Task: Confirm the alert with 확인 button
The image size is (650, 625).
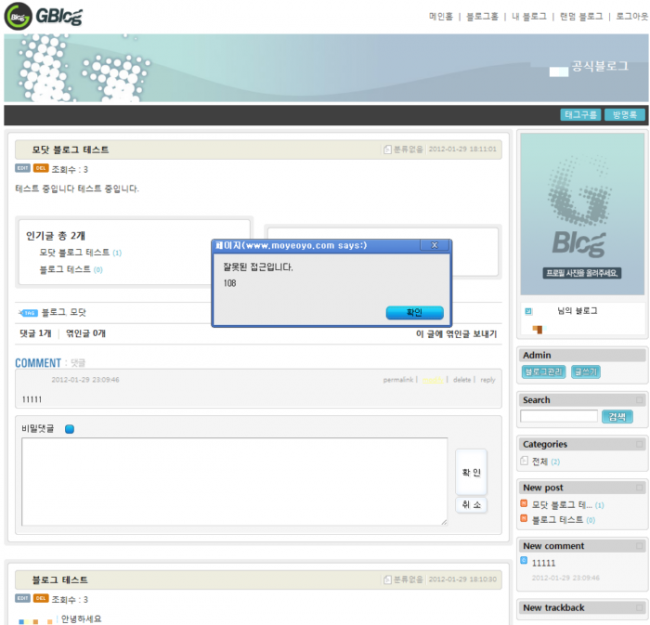Action: [415, 312]
